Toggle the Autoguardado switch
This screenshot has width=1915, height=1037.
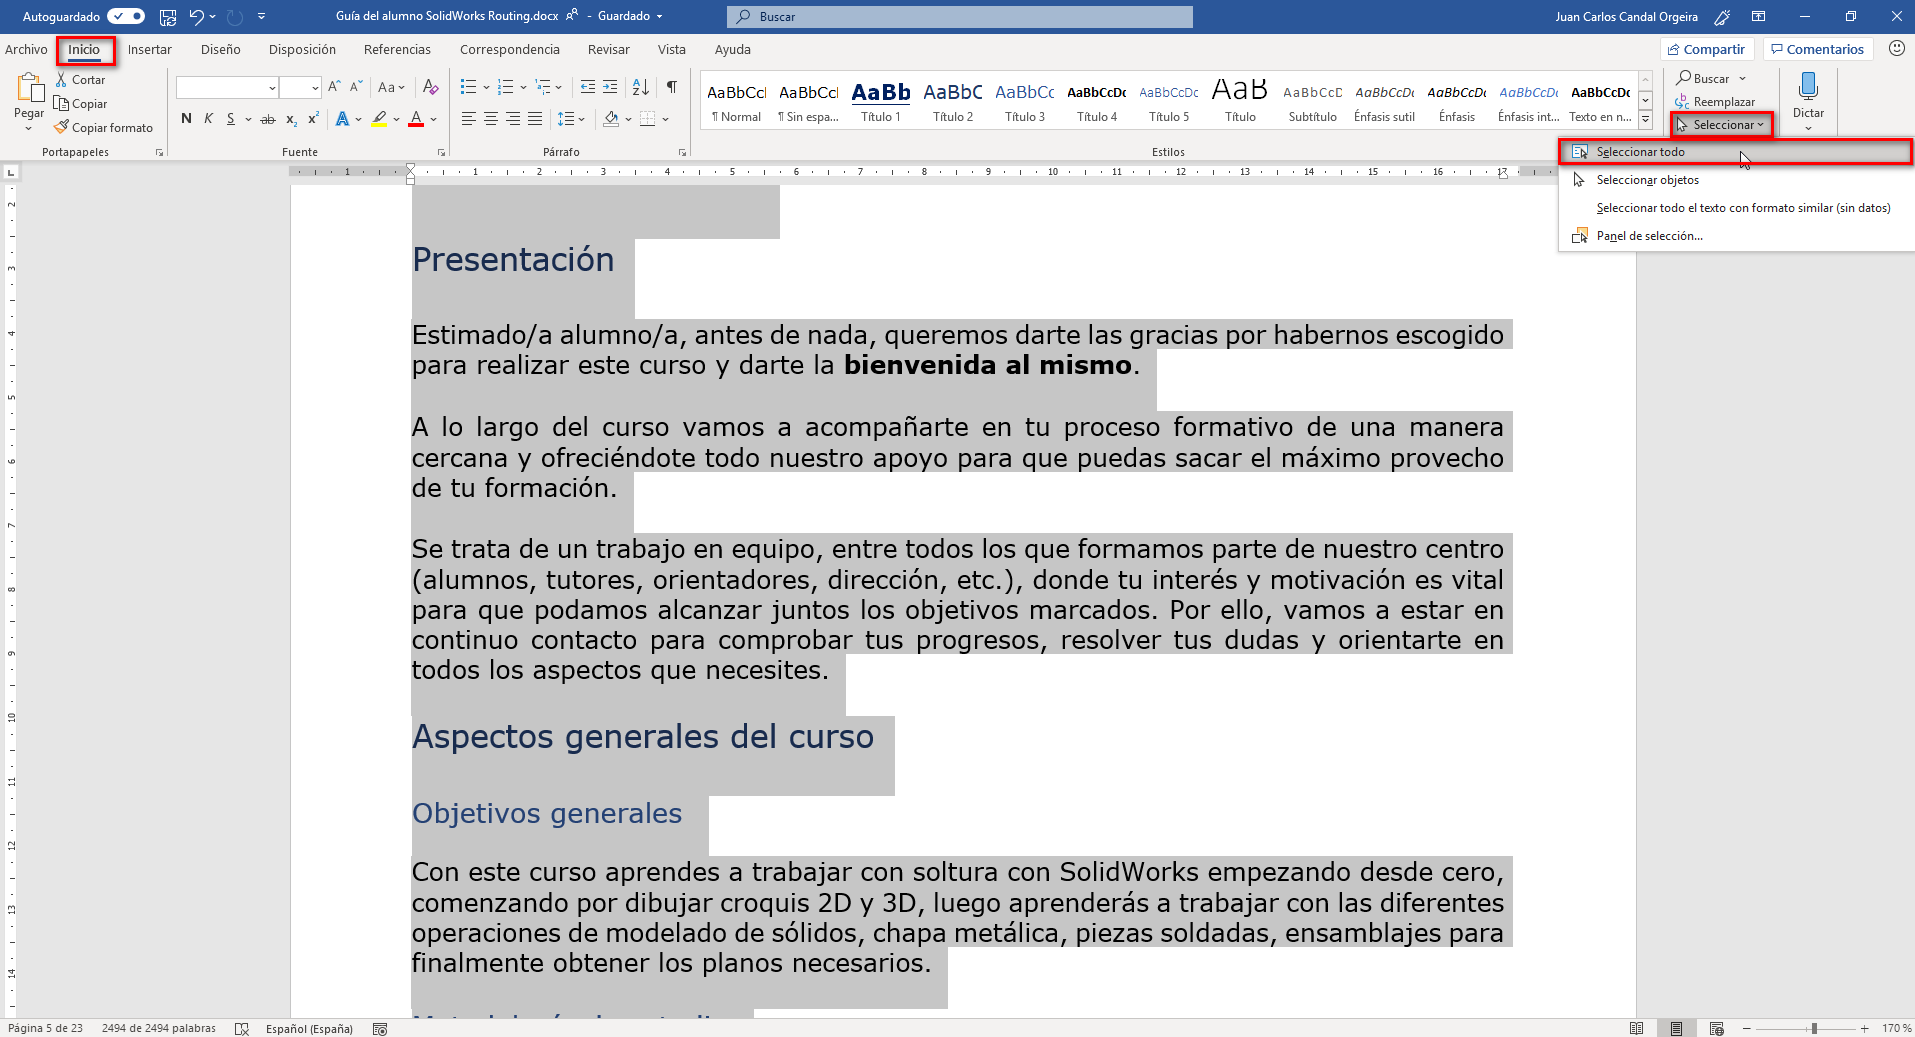pos(126,16)
